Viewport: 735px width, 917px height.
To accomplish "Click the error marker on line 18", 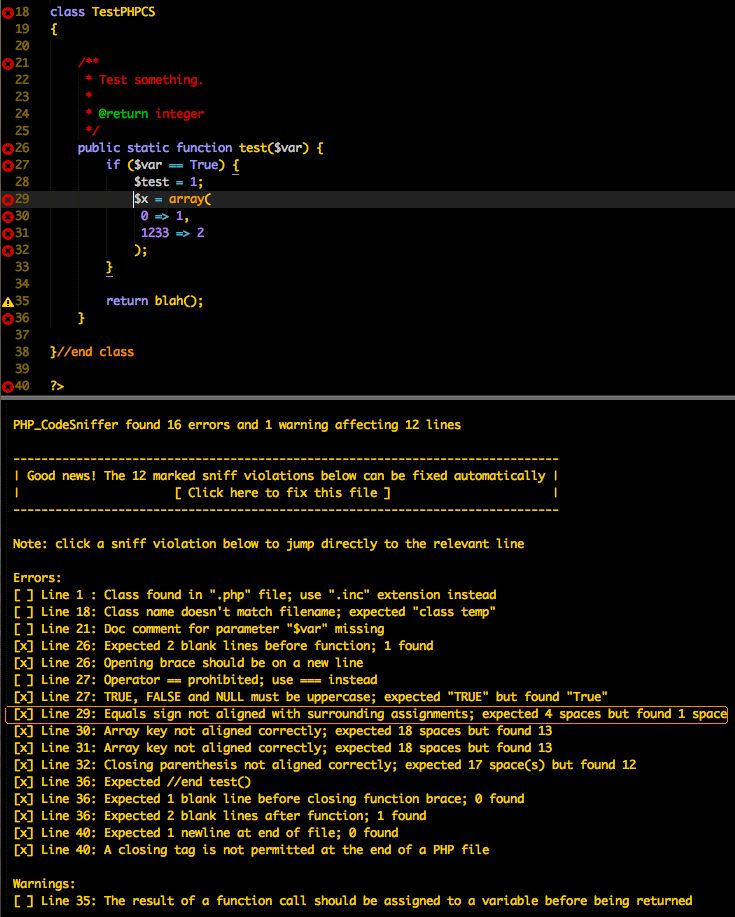I will pyautogui.click(x=8, y=12).
